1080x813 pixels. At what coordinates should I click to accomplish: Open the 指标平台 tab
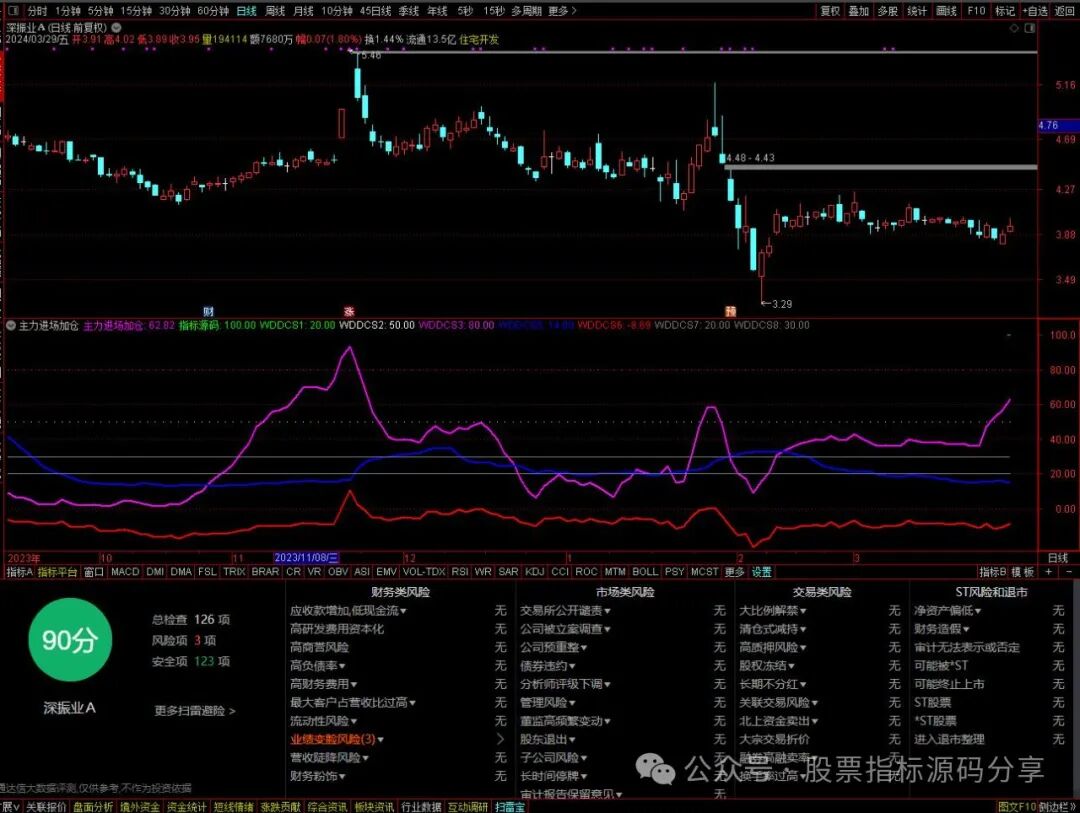coord(57,572)
